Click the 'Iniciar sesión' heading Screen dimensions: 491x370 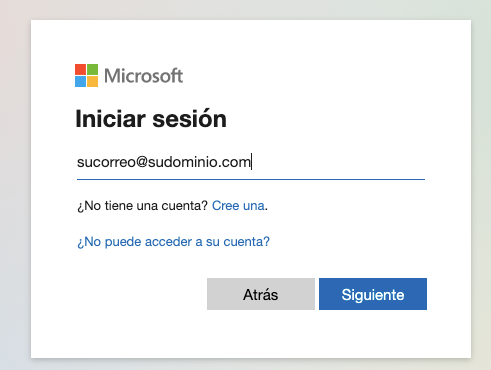pos(151,119)
